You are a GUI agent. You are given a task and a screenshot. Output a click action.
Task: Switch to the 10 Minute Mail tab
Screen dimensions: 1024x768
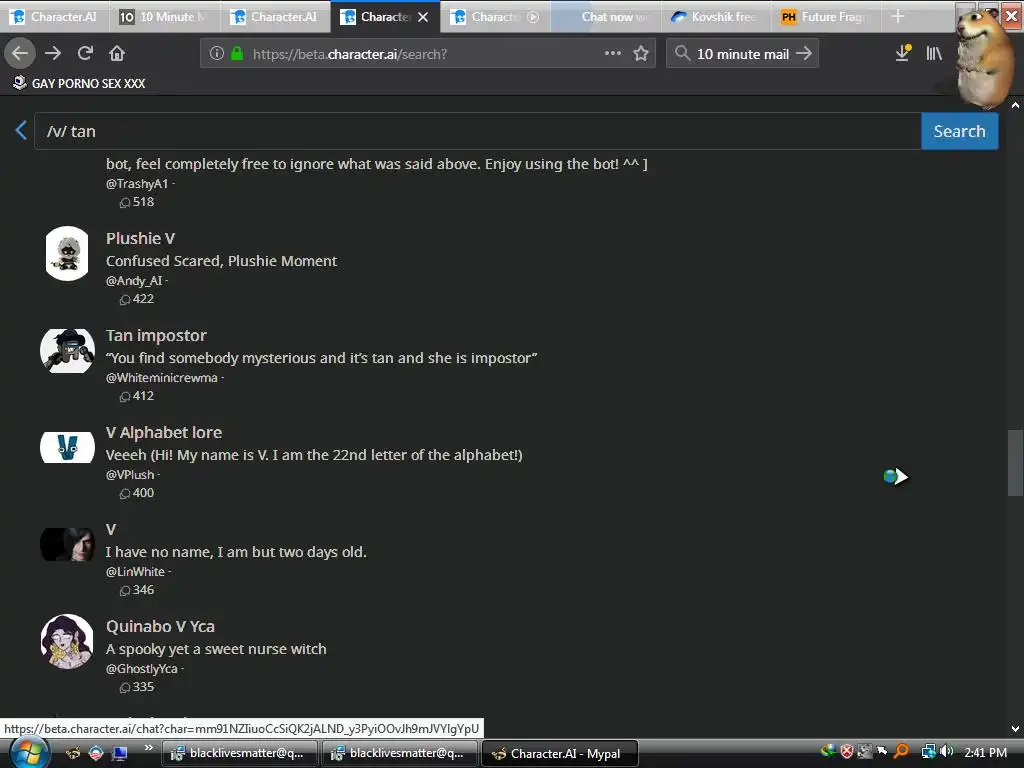pos(164,17)
